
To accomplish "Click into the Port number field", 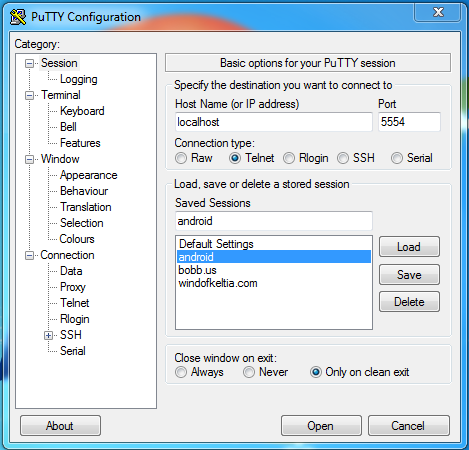I will (409, 122).
